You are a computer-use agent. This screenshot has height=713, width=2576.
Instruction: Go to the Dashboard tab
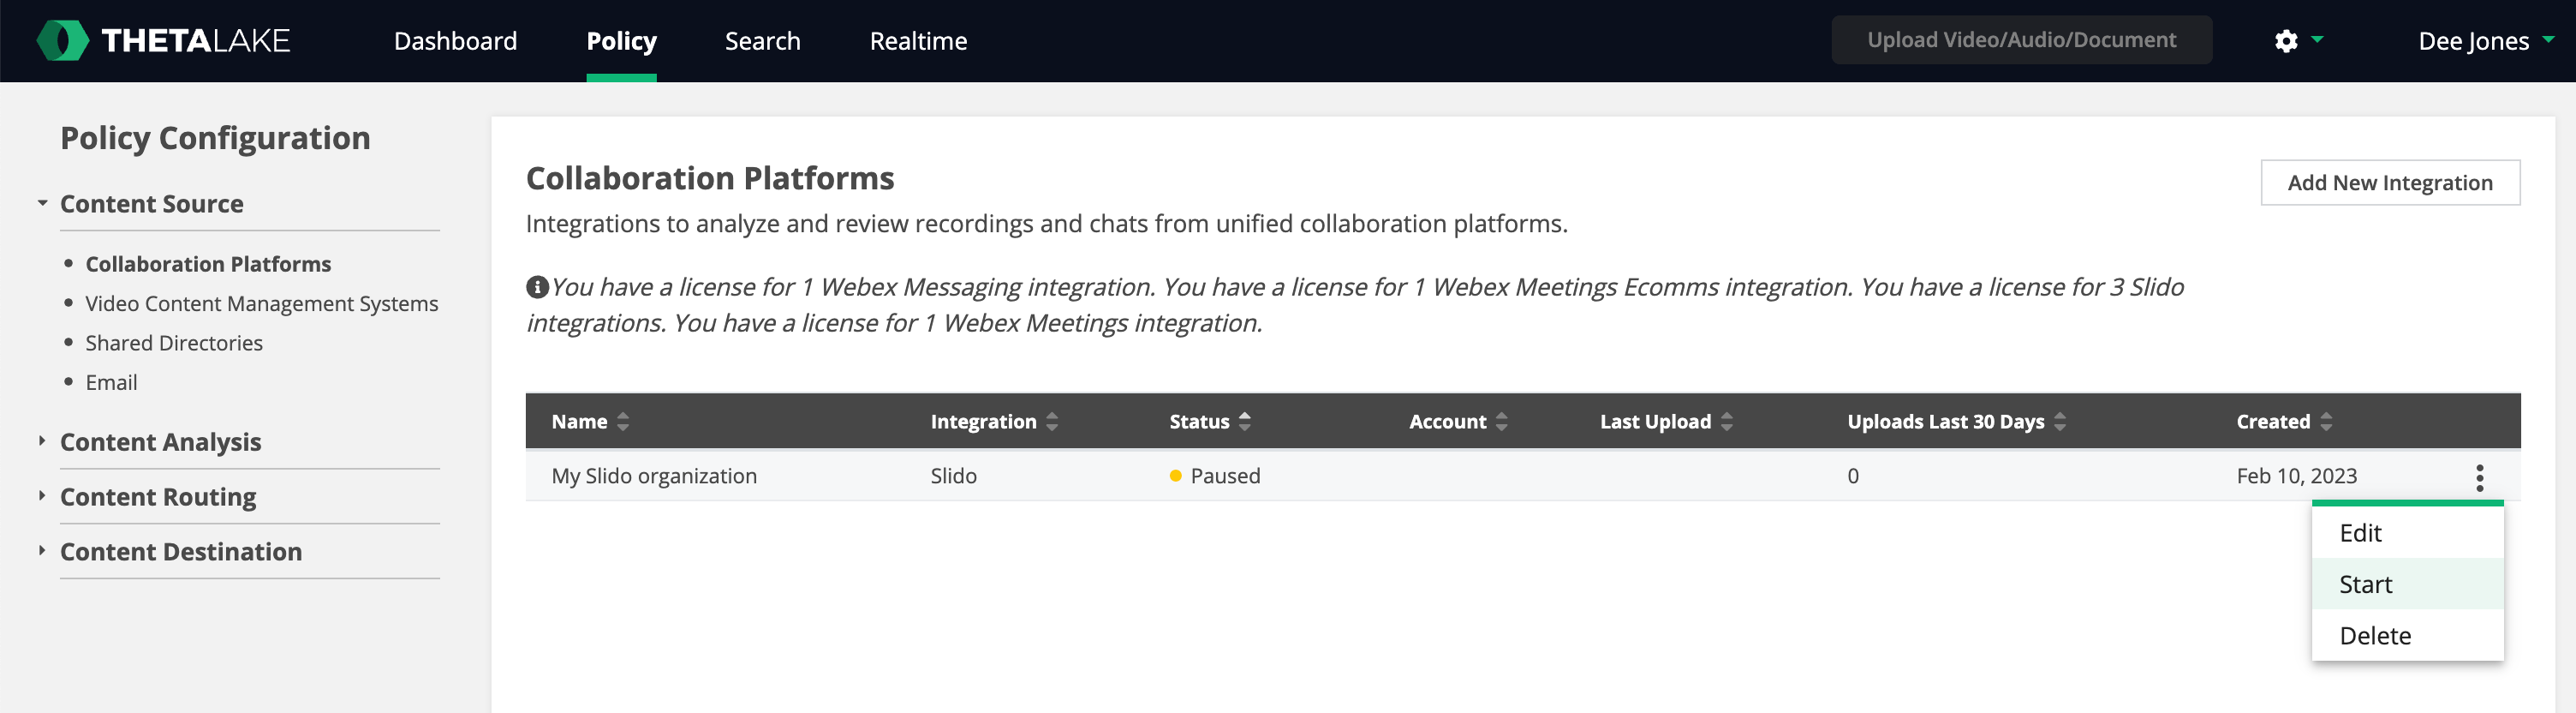coord(455,41)
